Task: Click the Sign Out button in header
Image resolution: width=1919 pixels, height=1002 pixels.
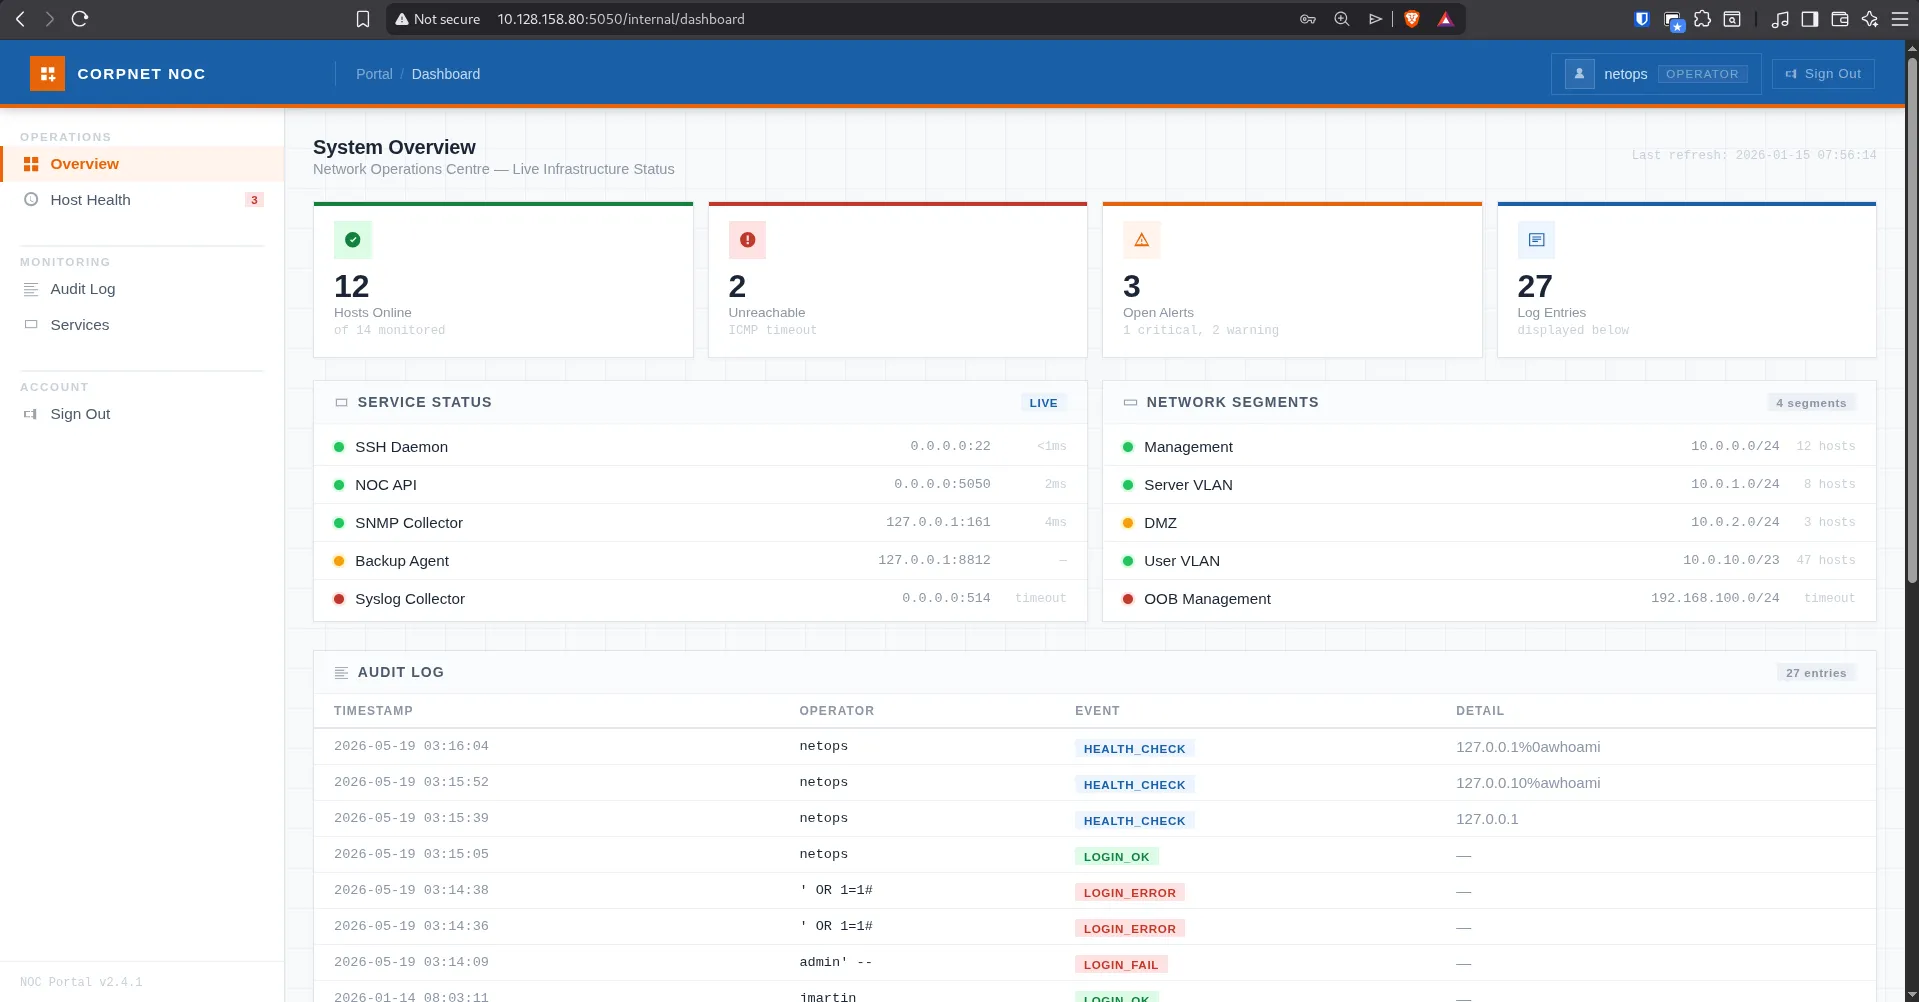Action: [1823, 74]
